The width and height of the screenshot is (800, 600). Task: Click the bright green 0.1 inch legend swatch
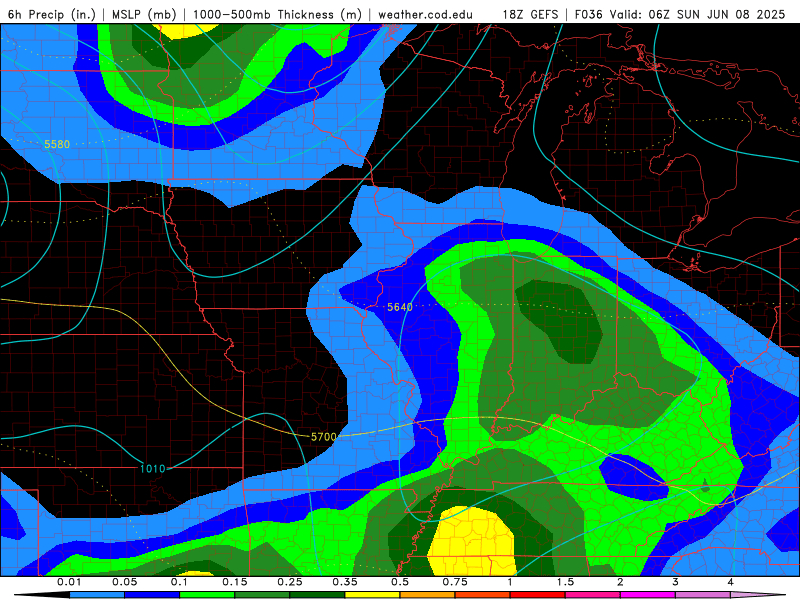[x=207, y=595]
